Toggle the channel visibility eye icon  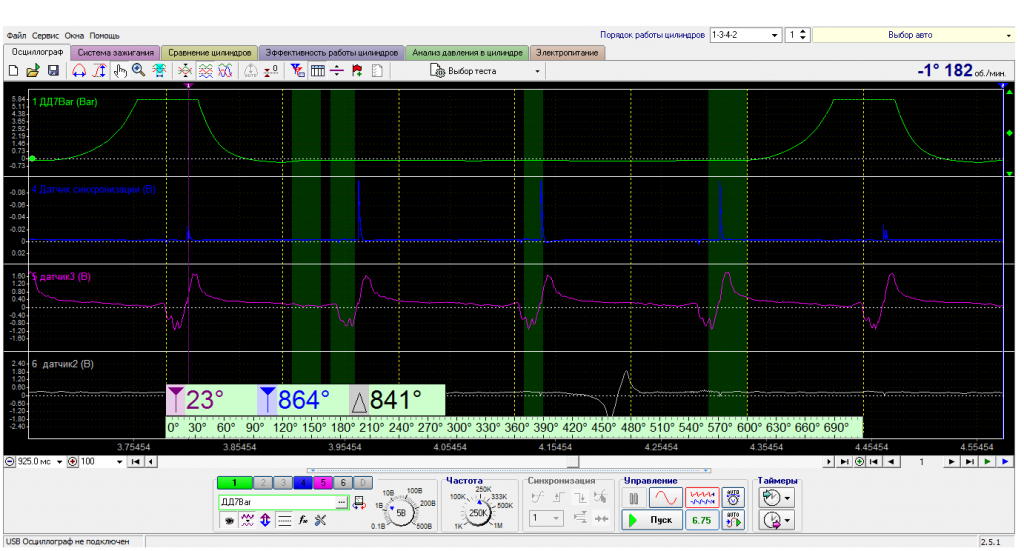229,520
